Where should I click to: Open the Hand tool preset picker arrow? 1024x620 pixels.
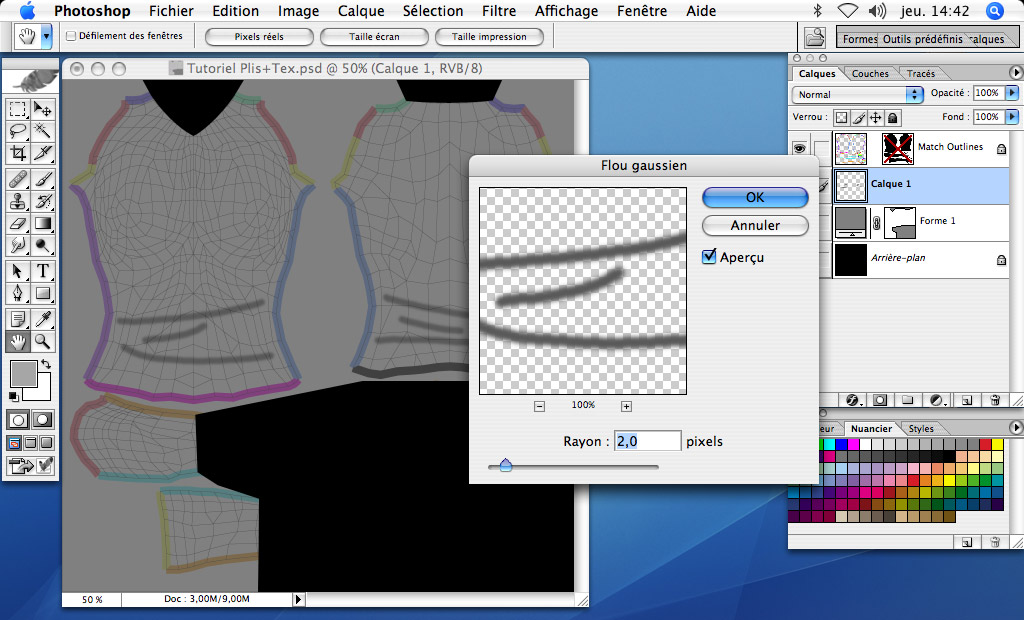tap(46, 37)
